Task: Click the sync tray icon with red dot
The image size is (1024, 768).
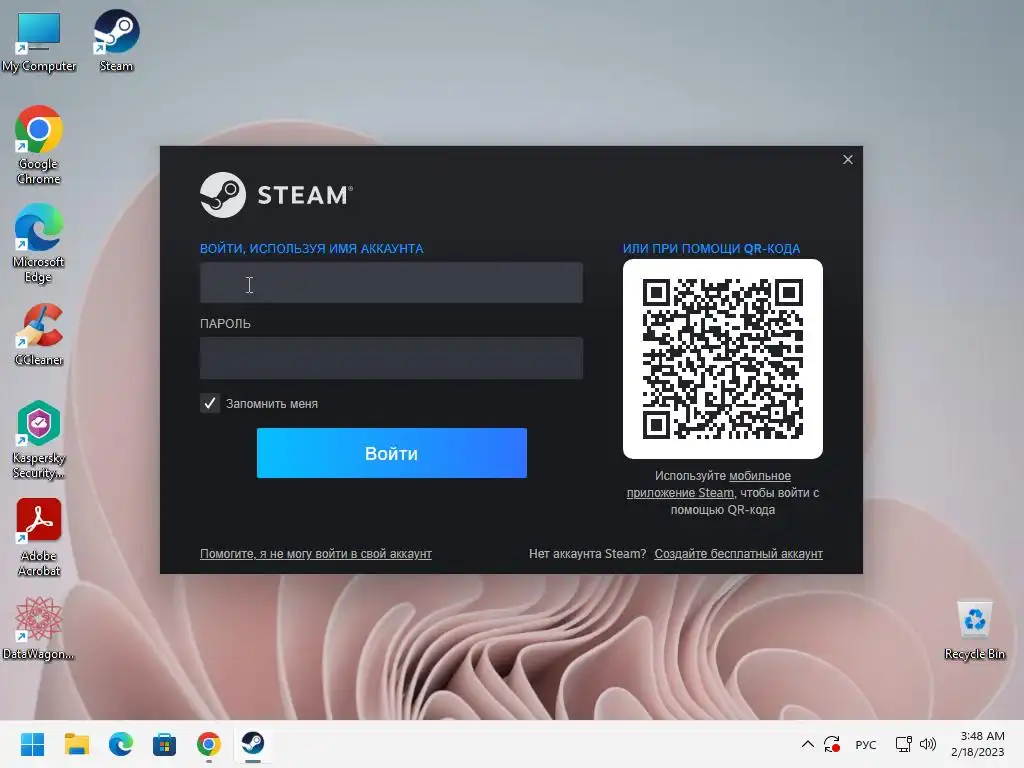Action: tap(832, 744)
